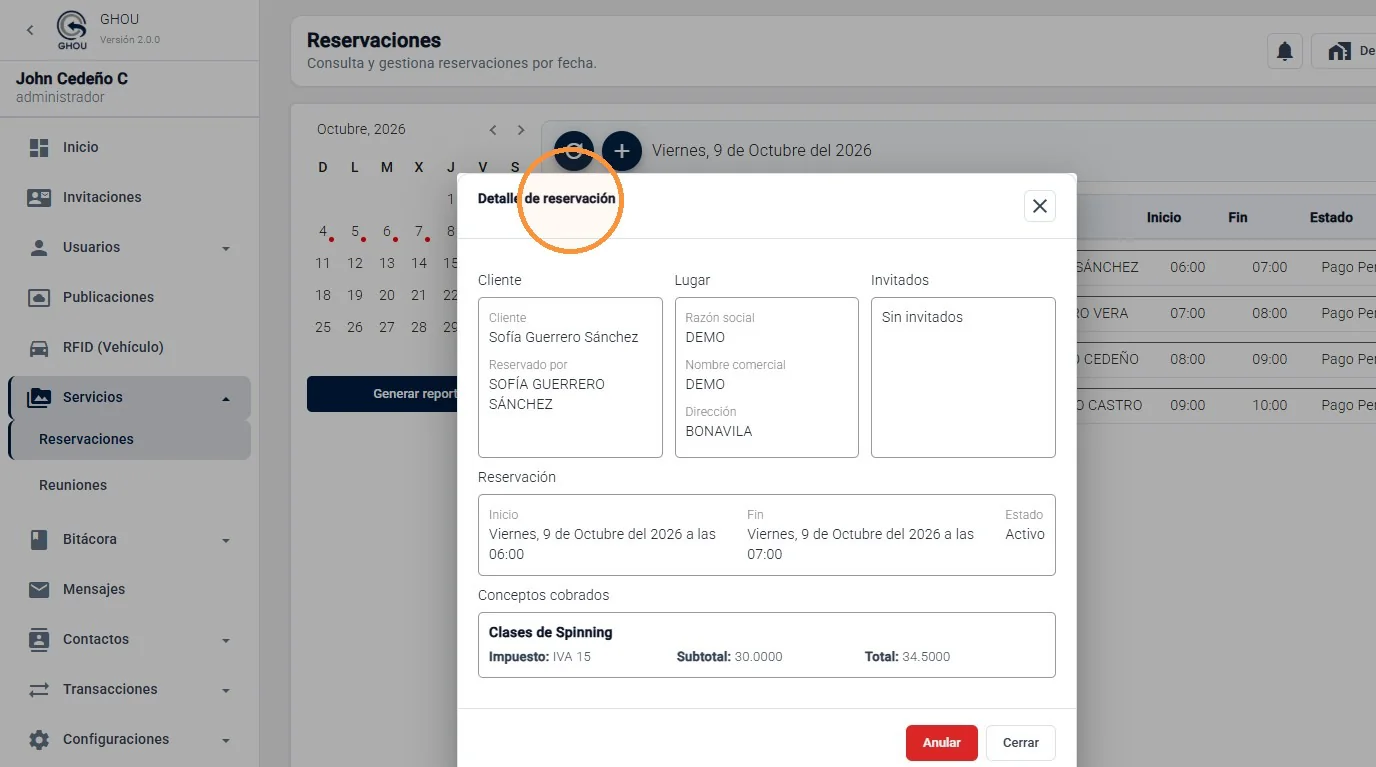Viewport: 1376px width, 767px height.
Task: Click the RFID (Vehículo) car icon
Action: (39, 348)
